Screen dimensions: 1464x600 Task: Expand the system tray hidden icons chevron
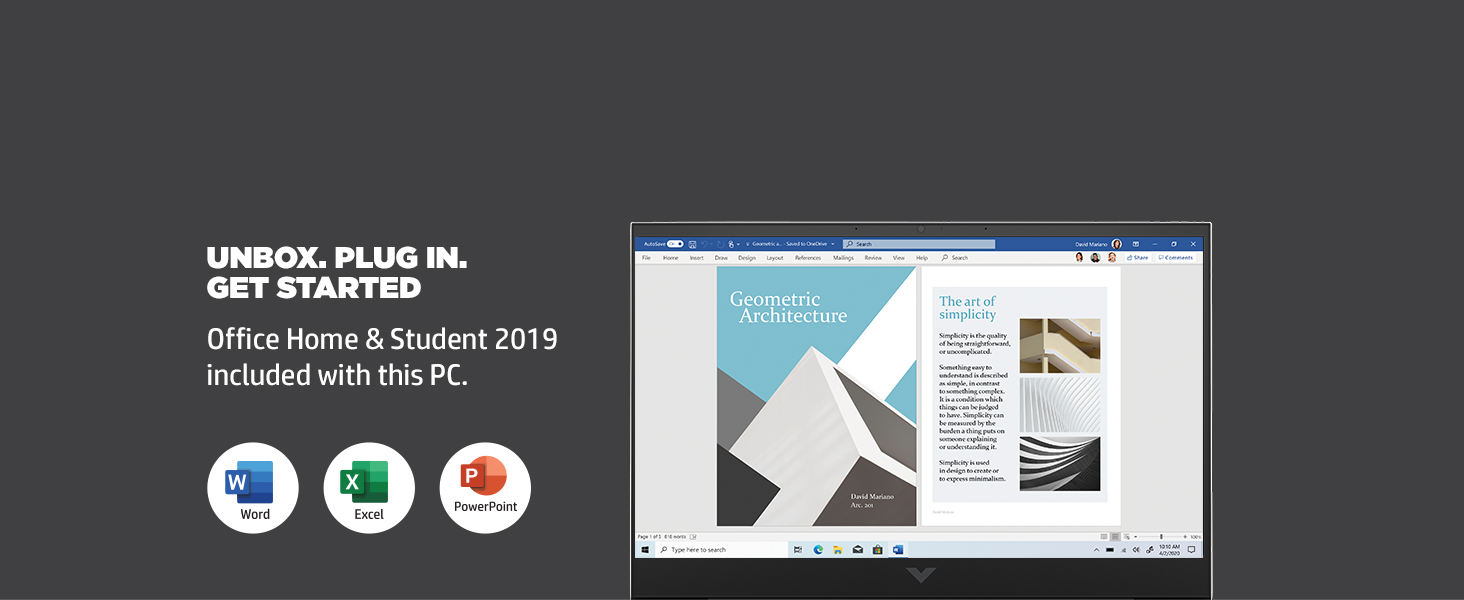click(x=1097, y=550)
